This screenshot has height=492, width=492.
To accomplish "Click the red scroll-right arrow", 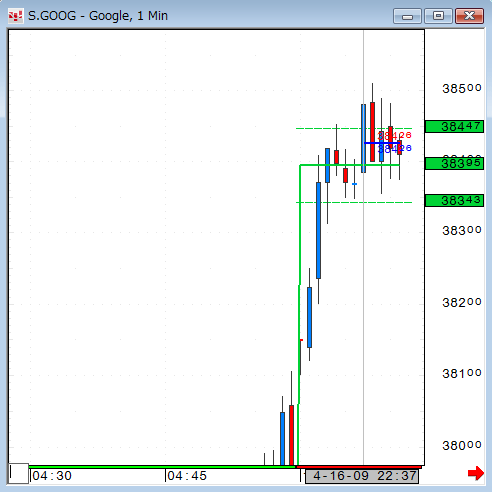I will 476,473.
